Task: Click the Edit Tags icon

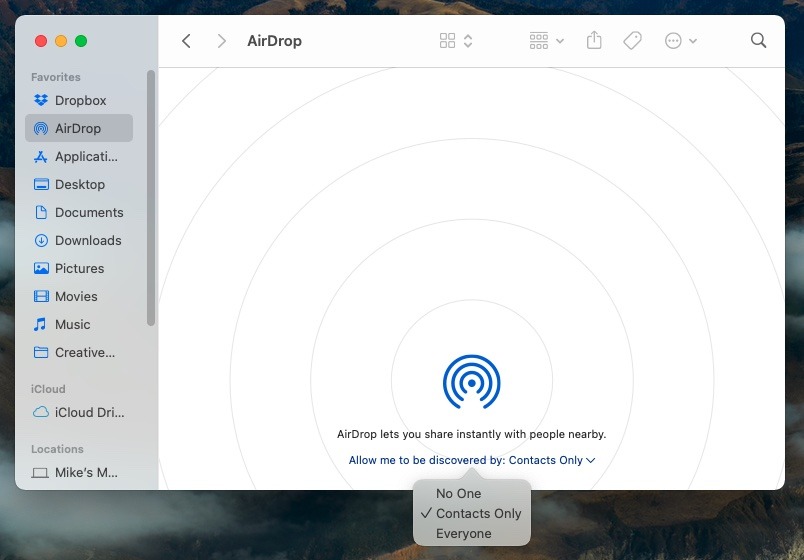Action: pos(632,41)
